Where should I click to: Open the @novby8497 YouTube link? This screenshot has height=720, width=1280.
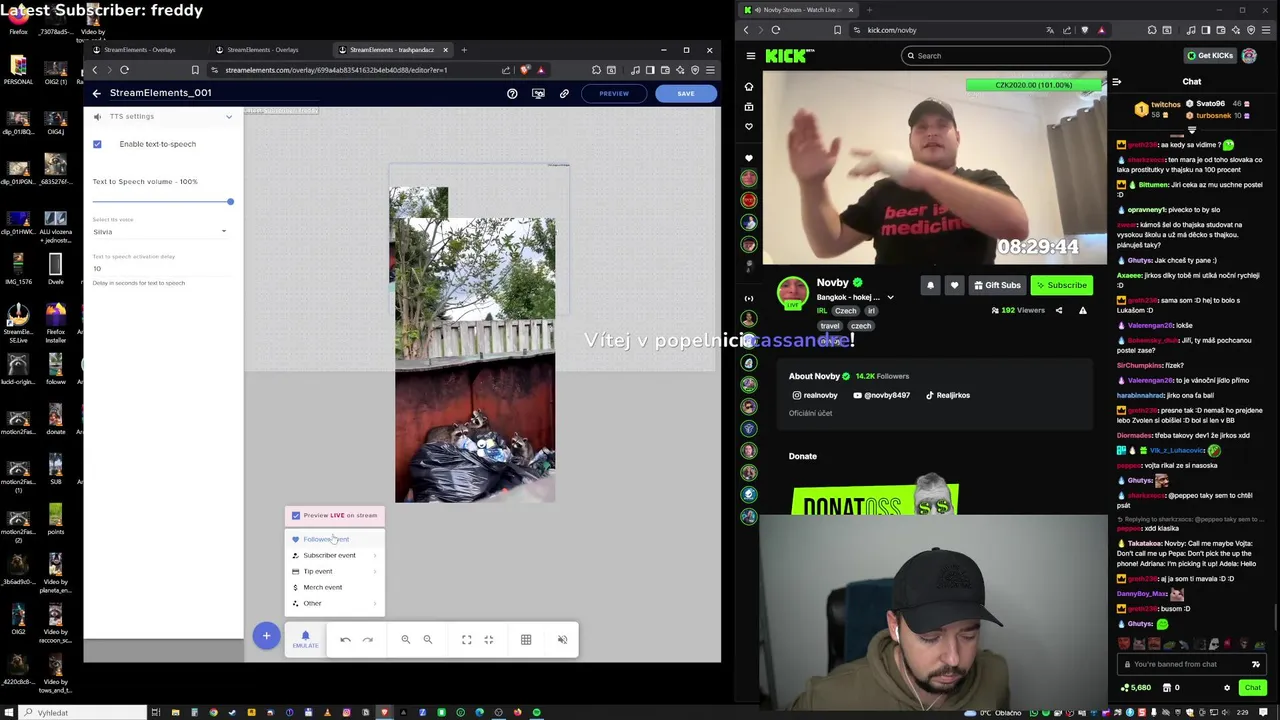[x=882, y=395]
